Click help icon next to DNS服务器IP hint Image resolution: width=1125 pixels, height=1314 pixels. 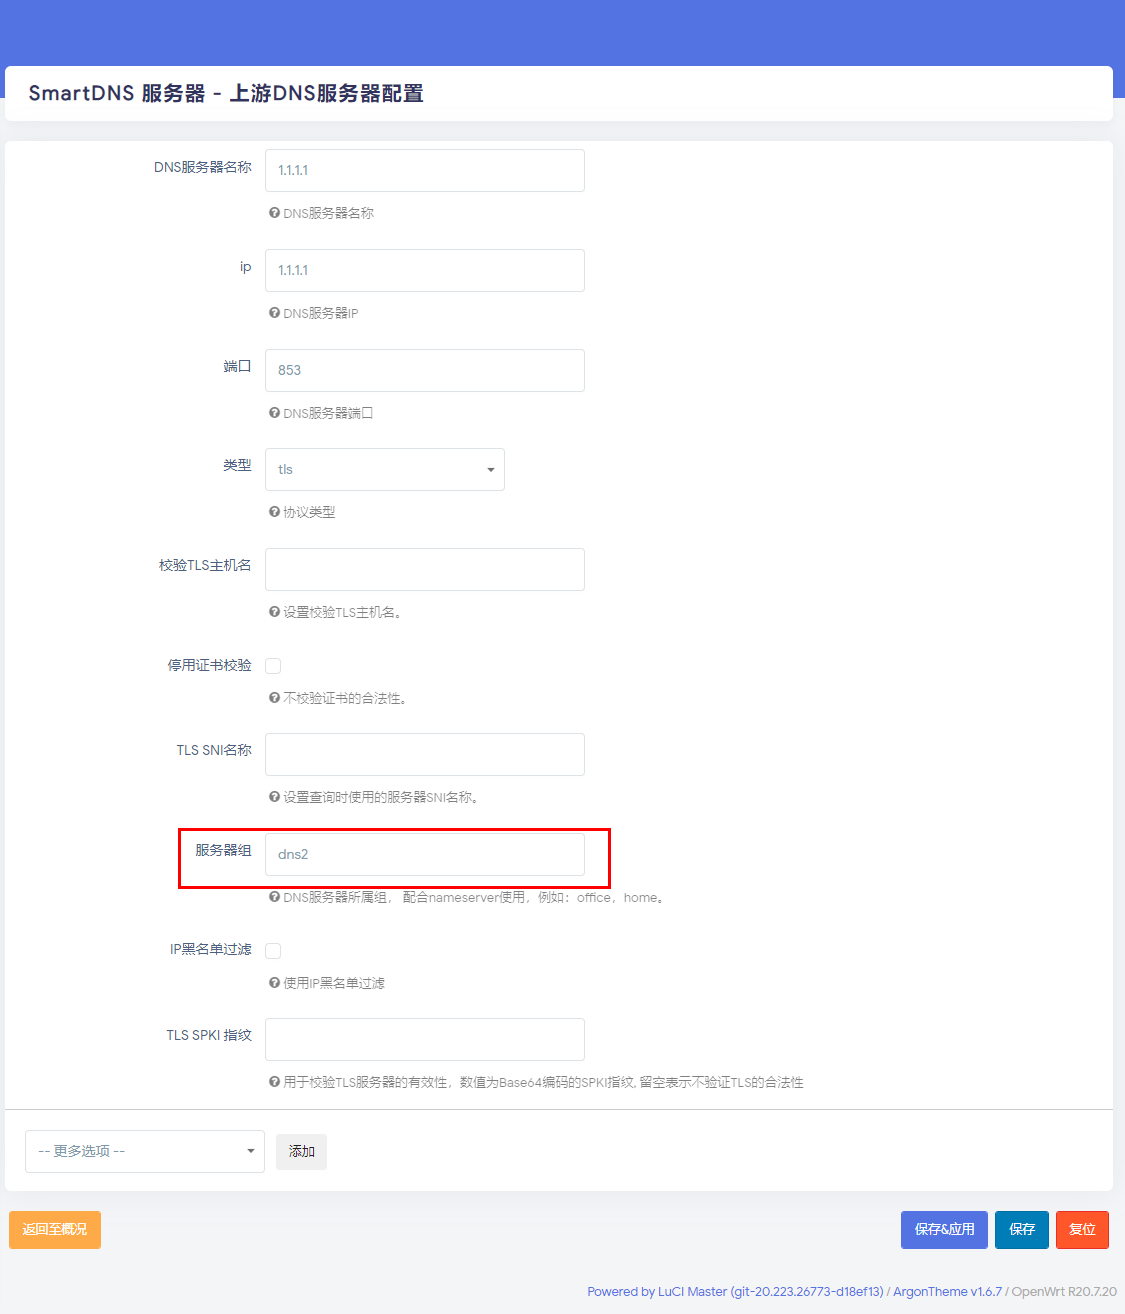(274, 313)
